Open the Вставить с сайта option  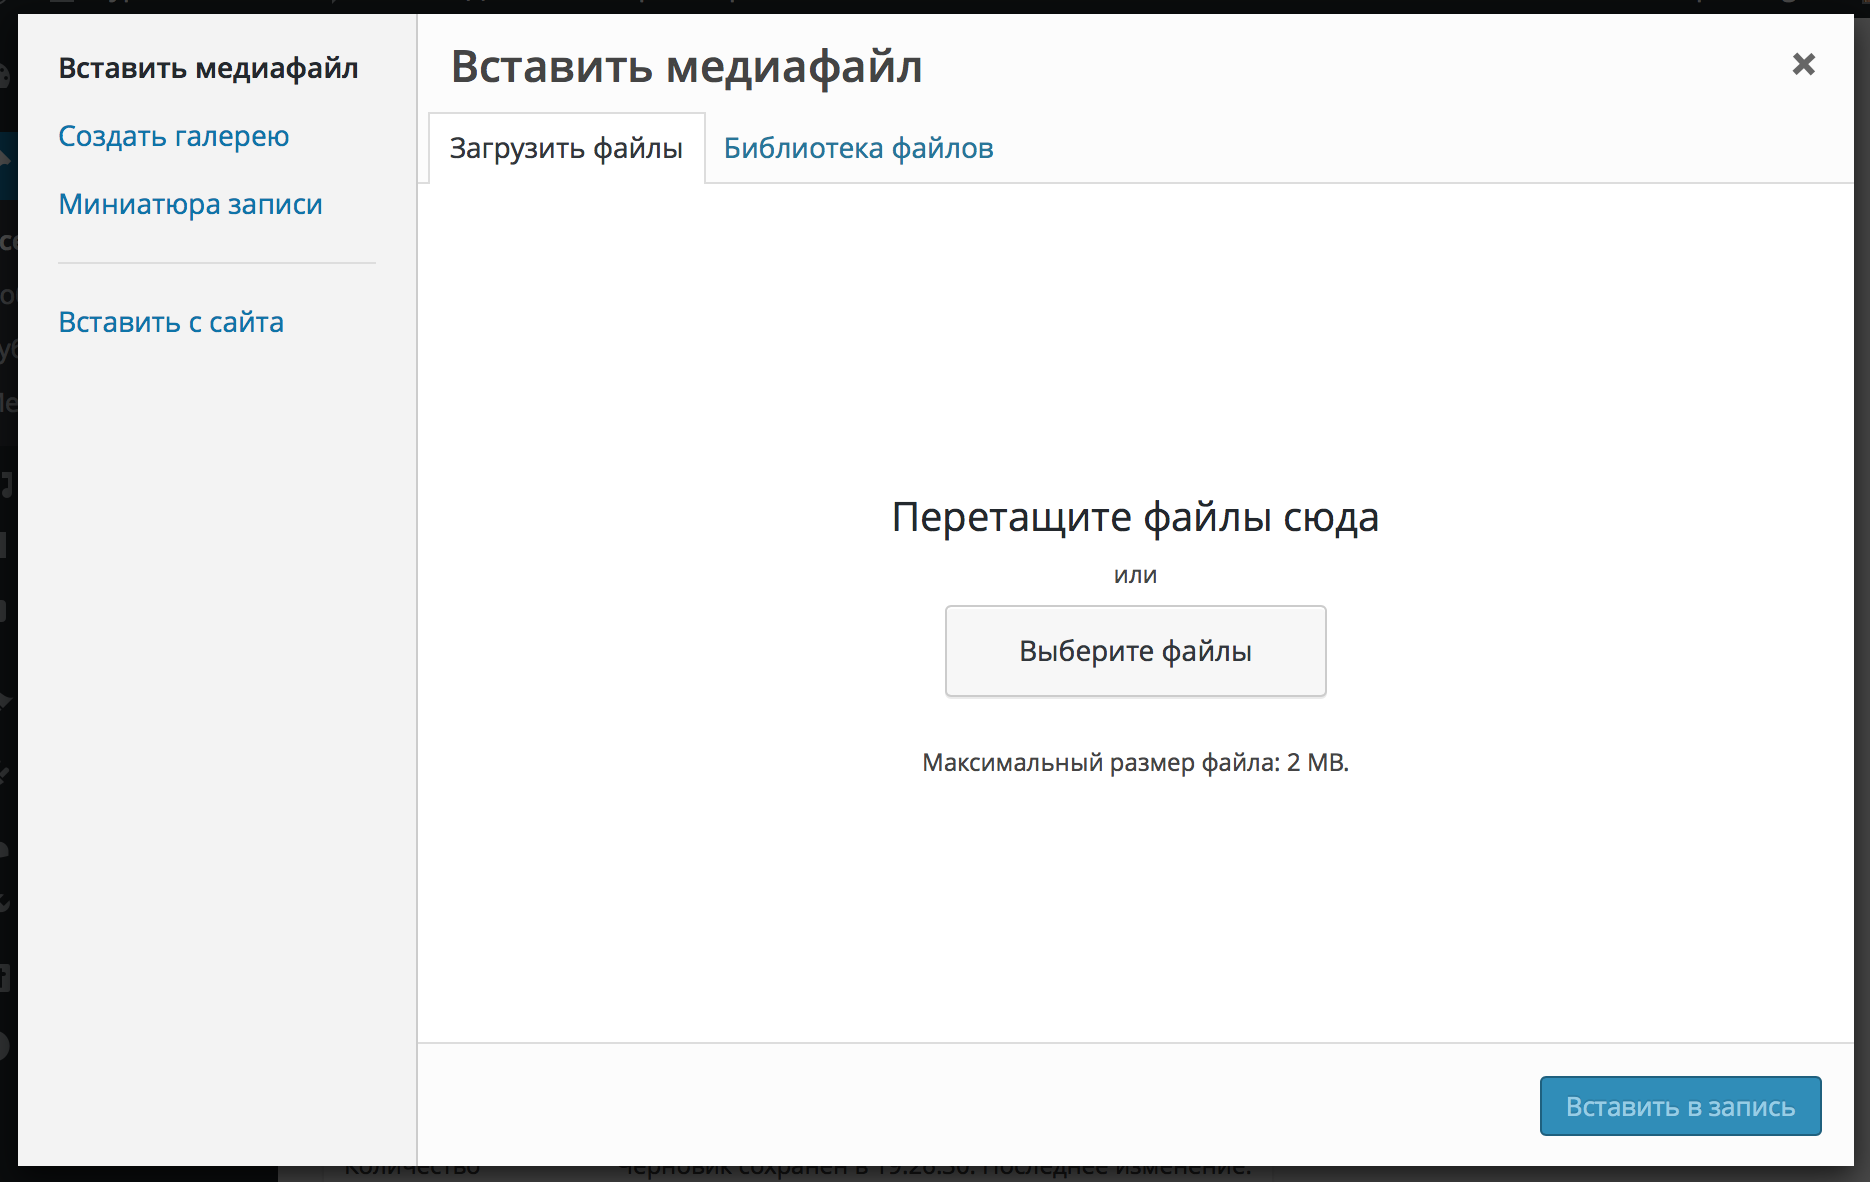171,322
